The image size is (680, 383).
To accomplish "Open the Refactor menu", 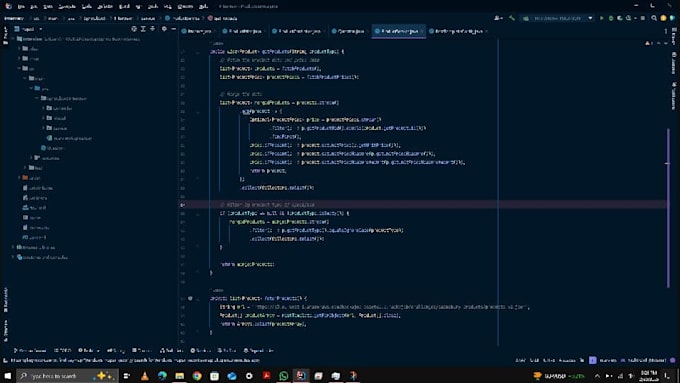I will pos(105,6).
